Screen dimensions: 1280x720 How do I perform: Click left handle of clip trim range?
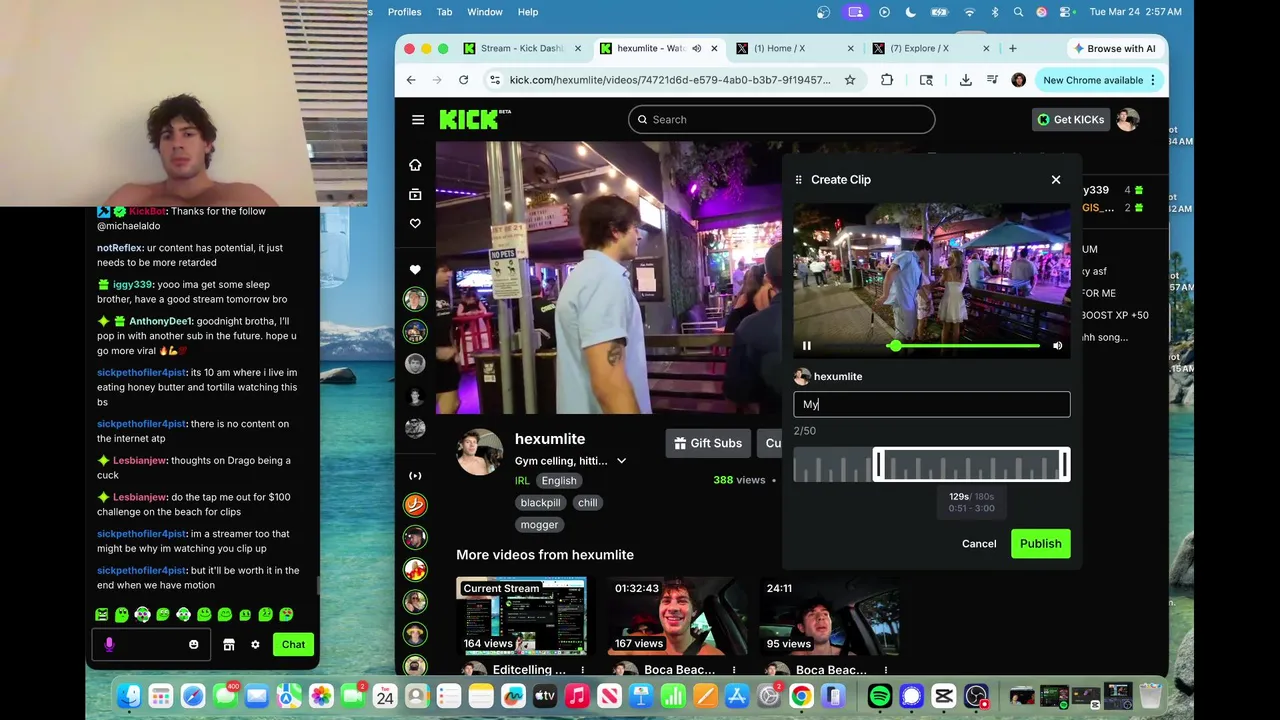[879, 465]
